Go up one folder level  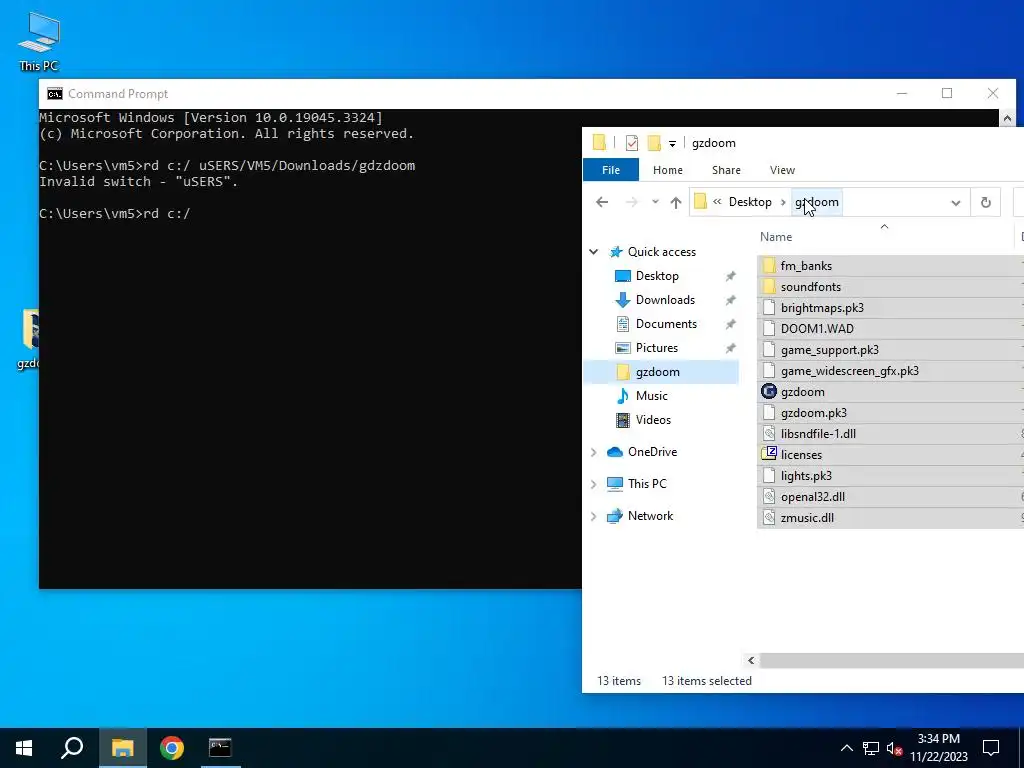click(676, 202)
